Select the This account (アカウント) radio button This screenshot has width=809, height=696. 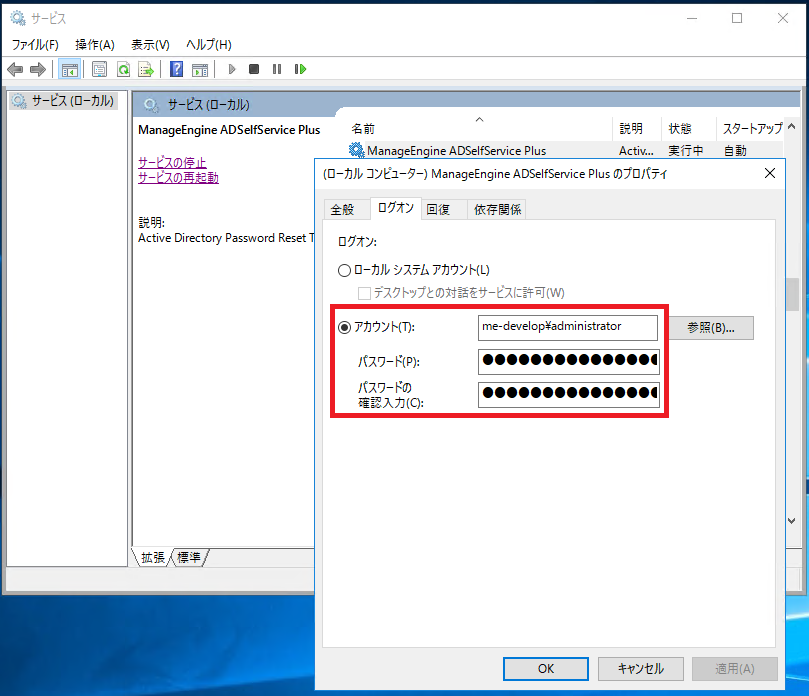click(x=344, y=327)
